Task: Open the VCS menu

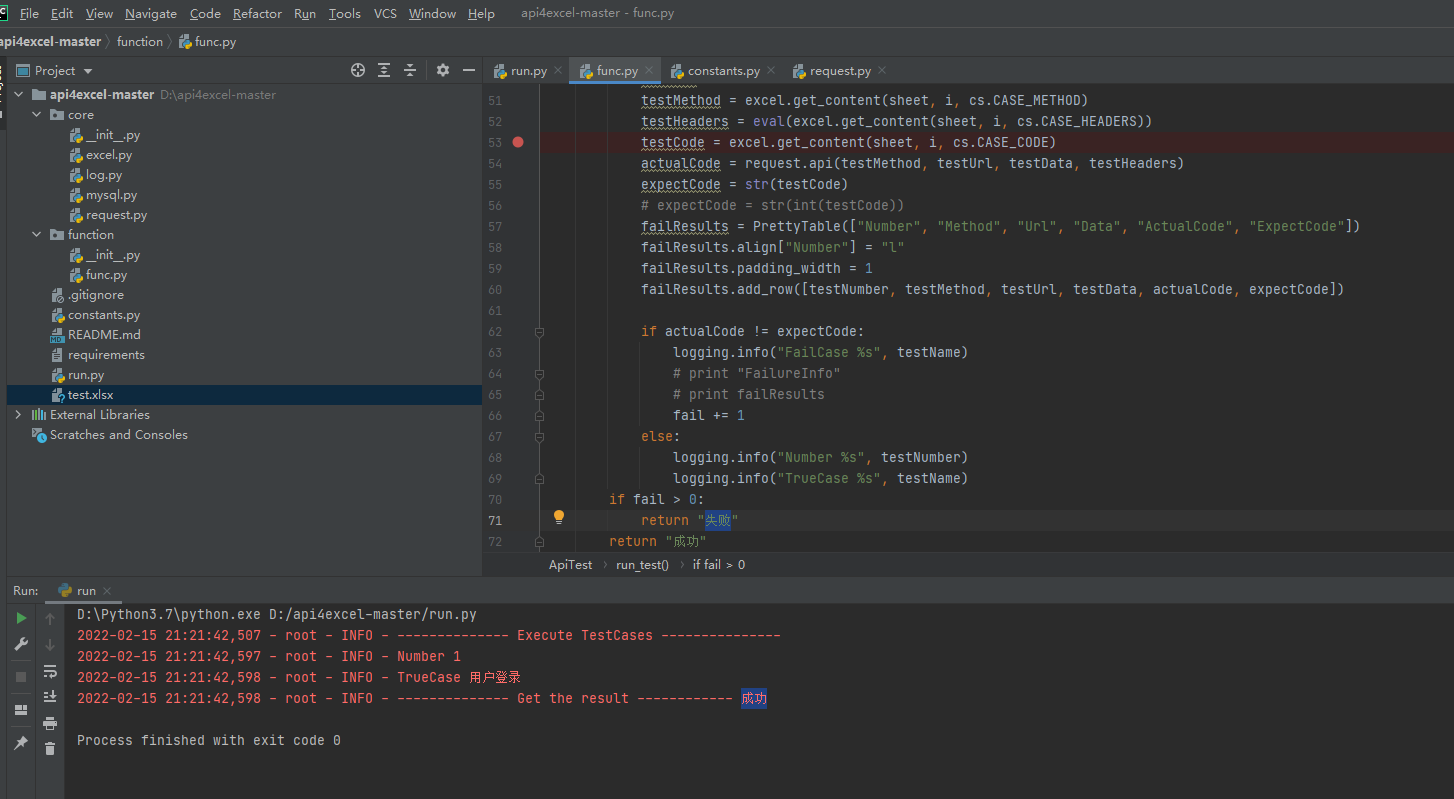Action: [385, 14]
